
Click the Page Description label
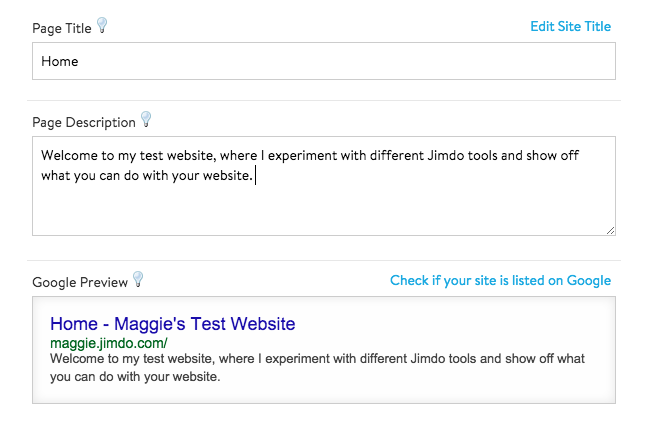coord(83,123)
